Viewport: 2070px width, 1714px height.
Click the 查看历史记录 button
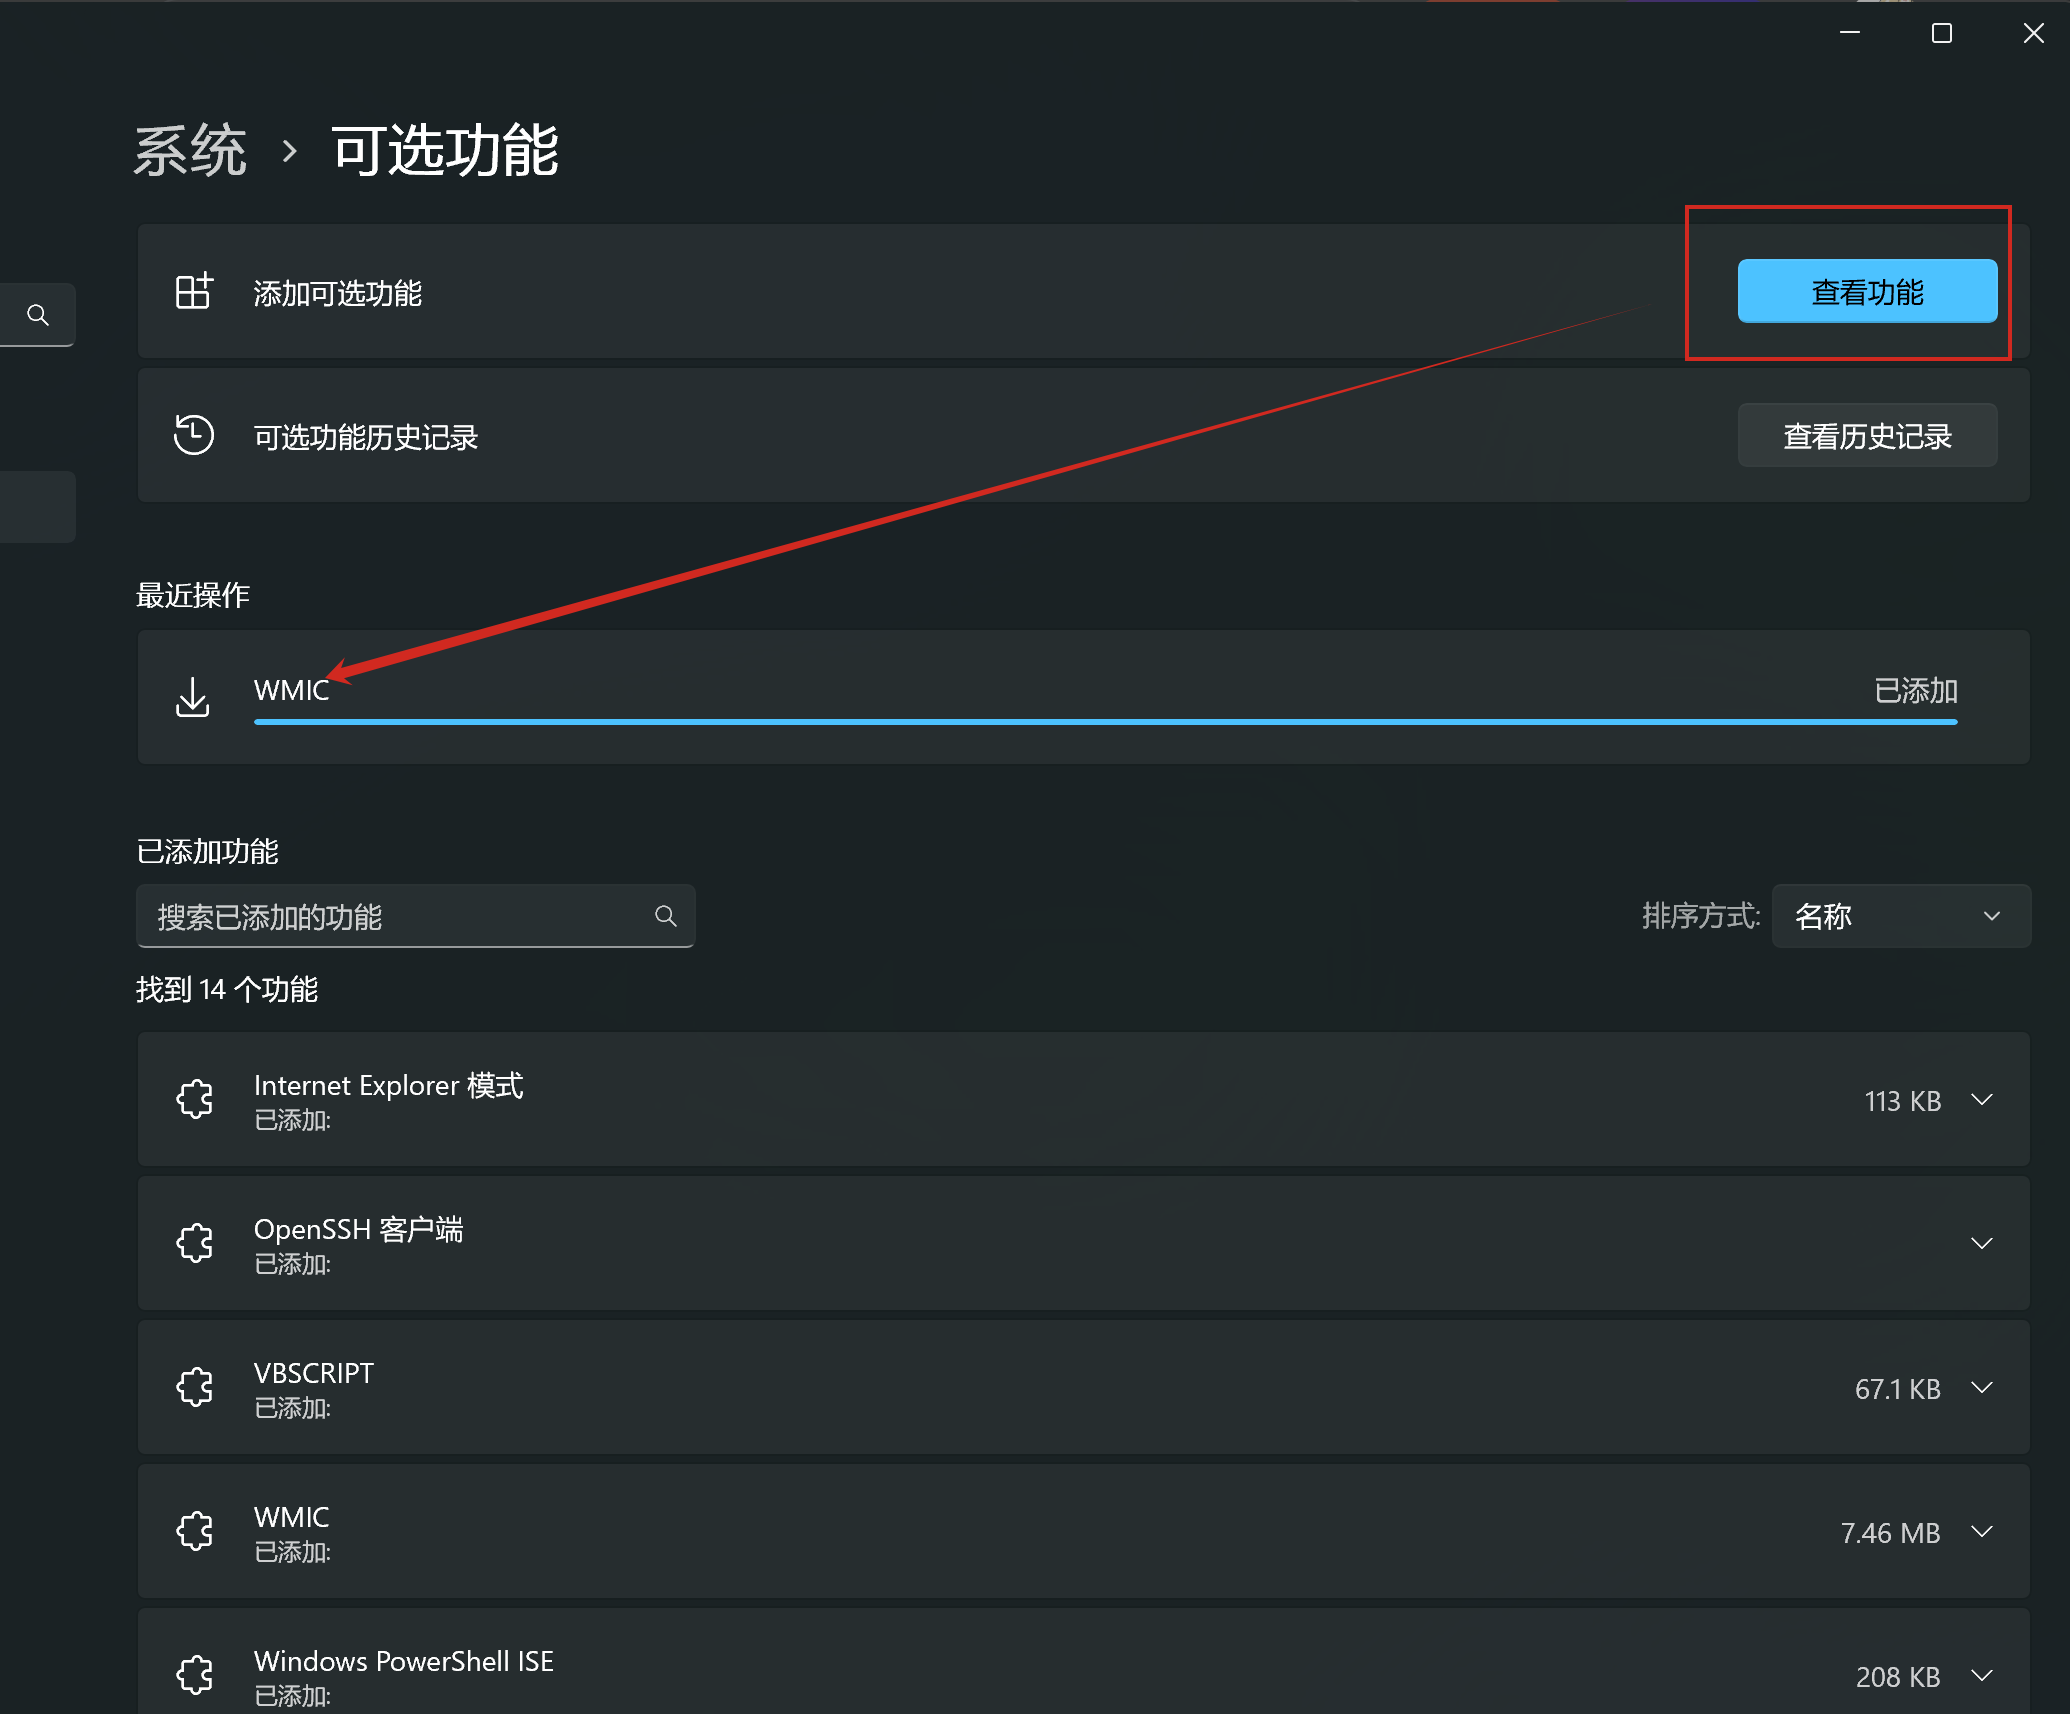tap(1866, 435)
